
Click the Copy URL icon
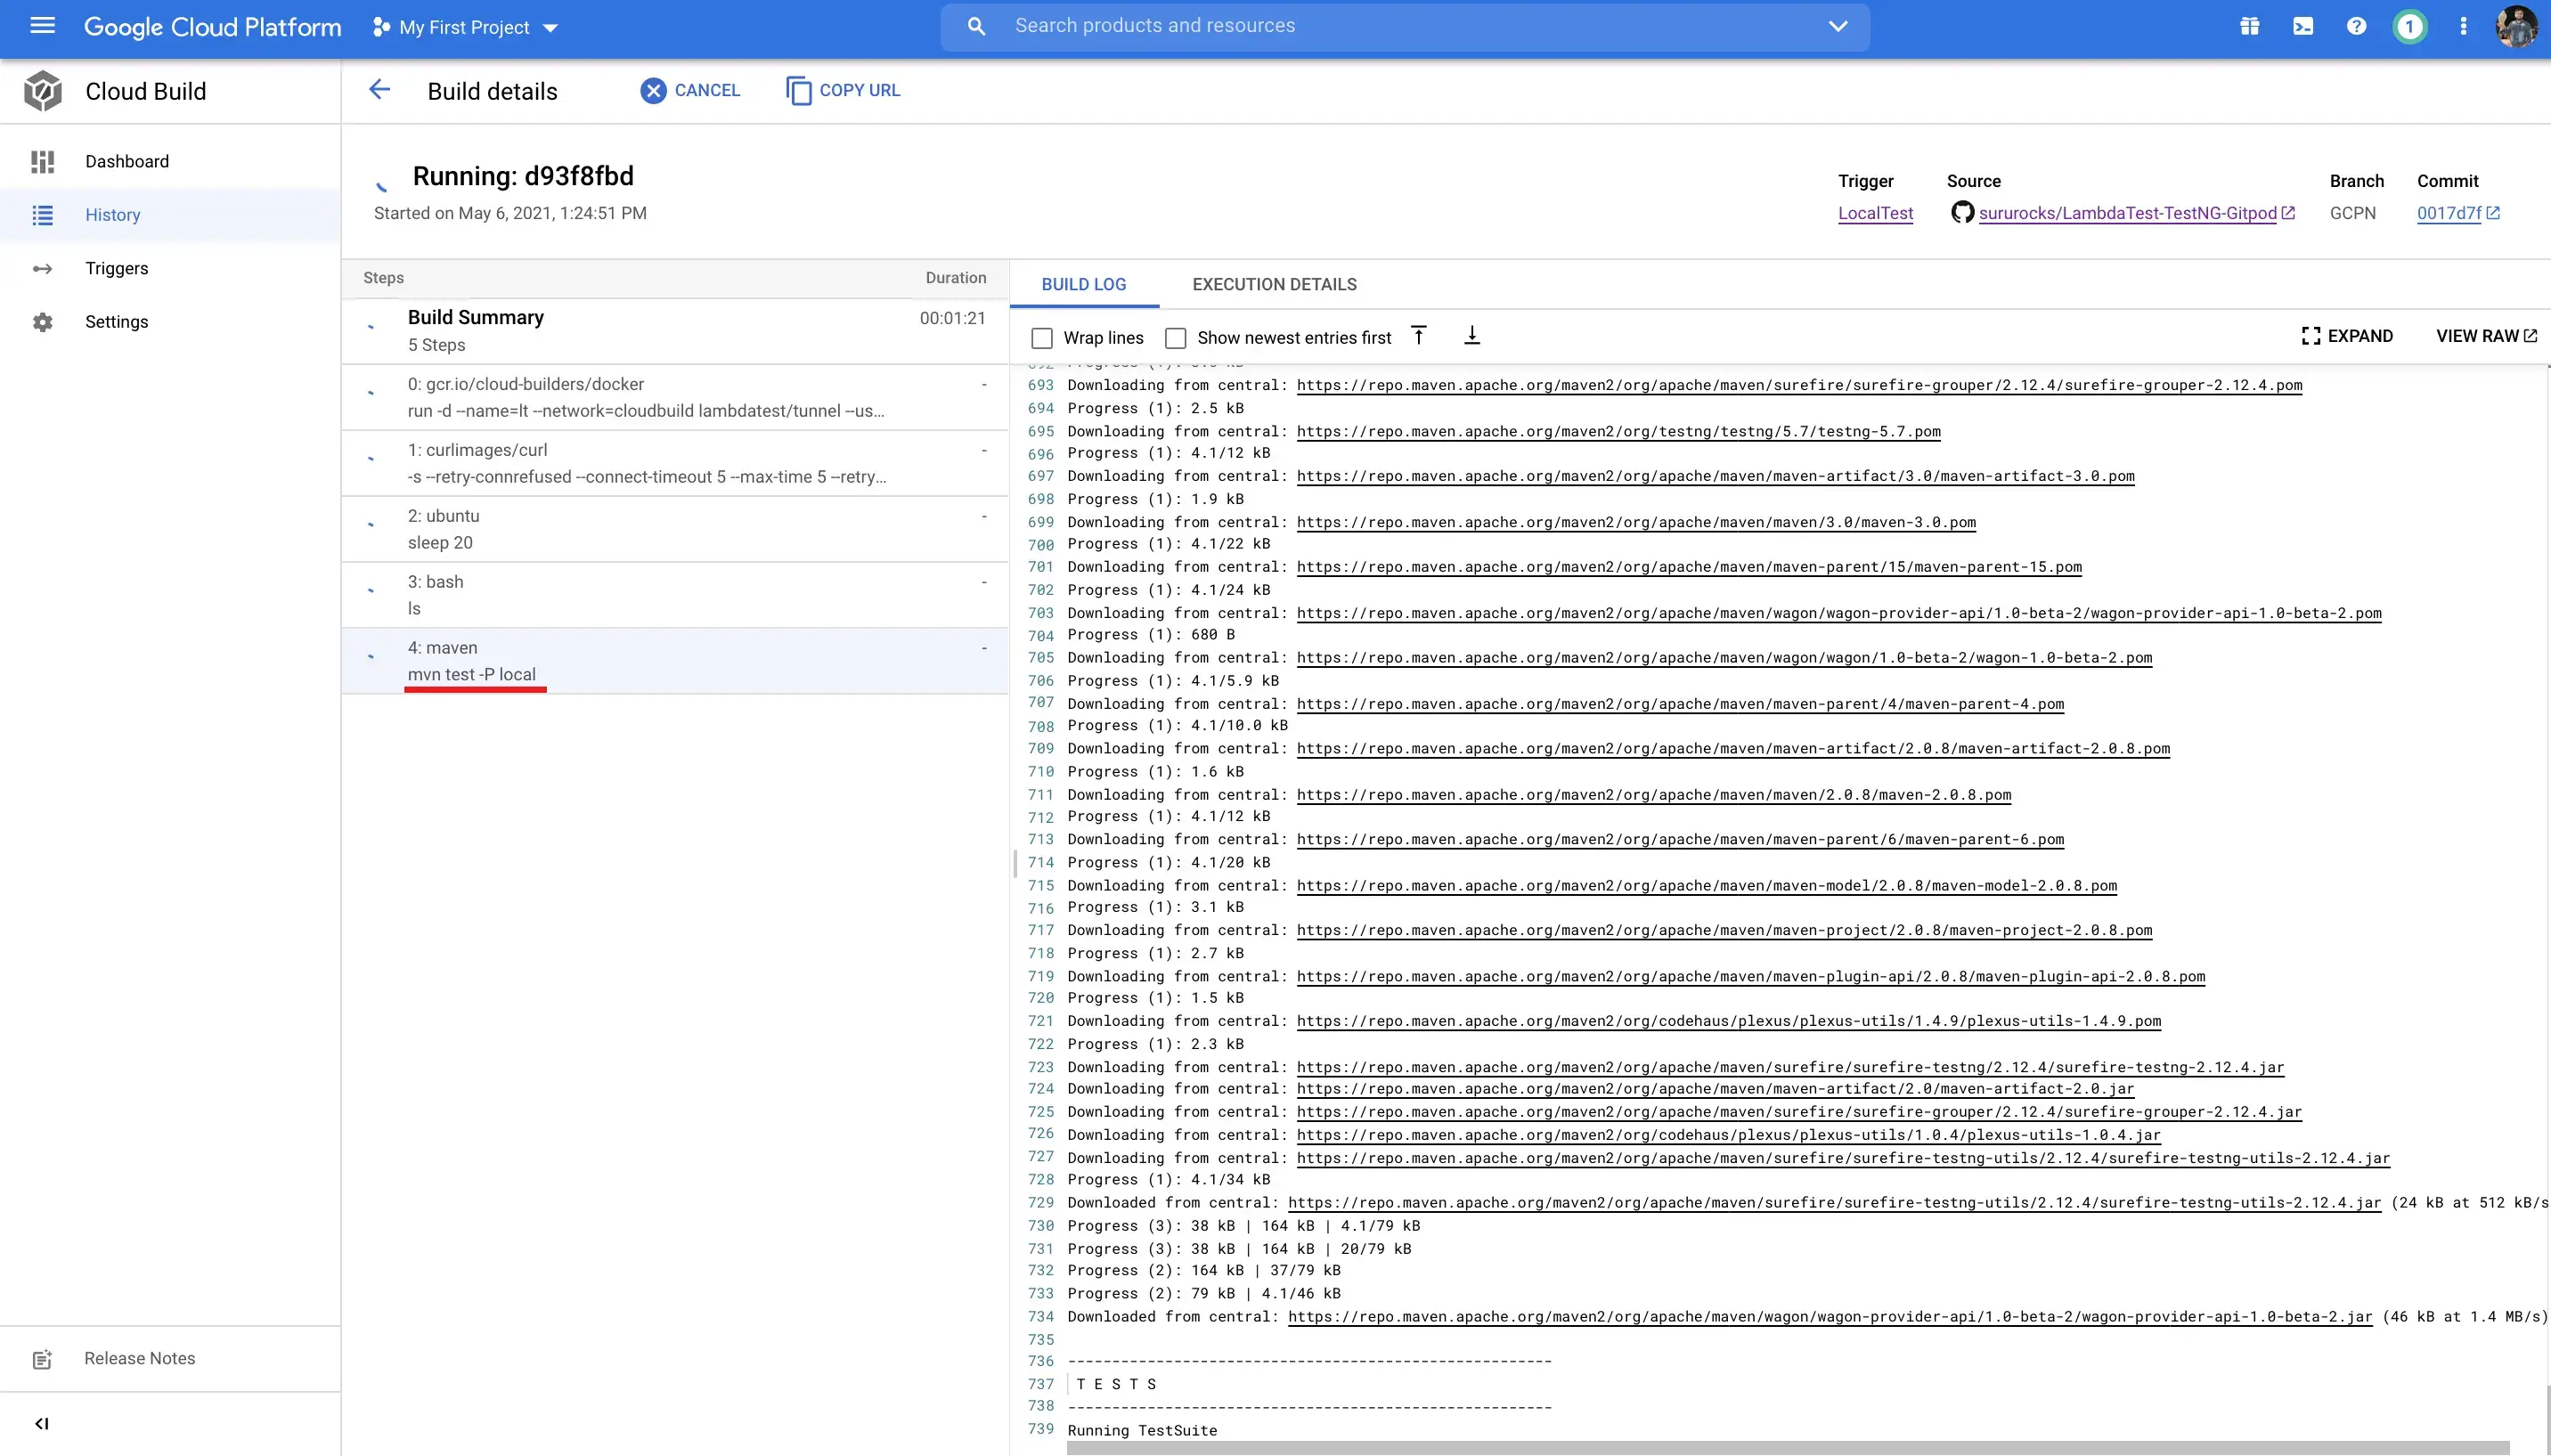pos(797,89)
